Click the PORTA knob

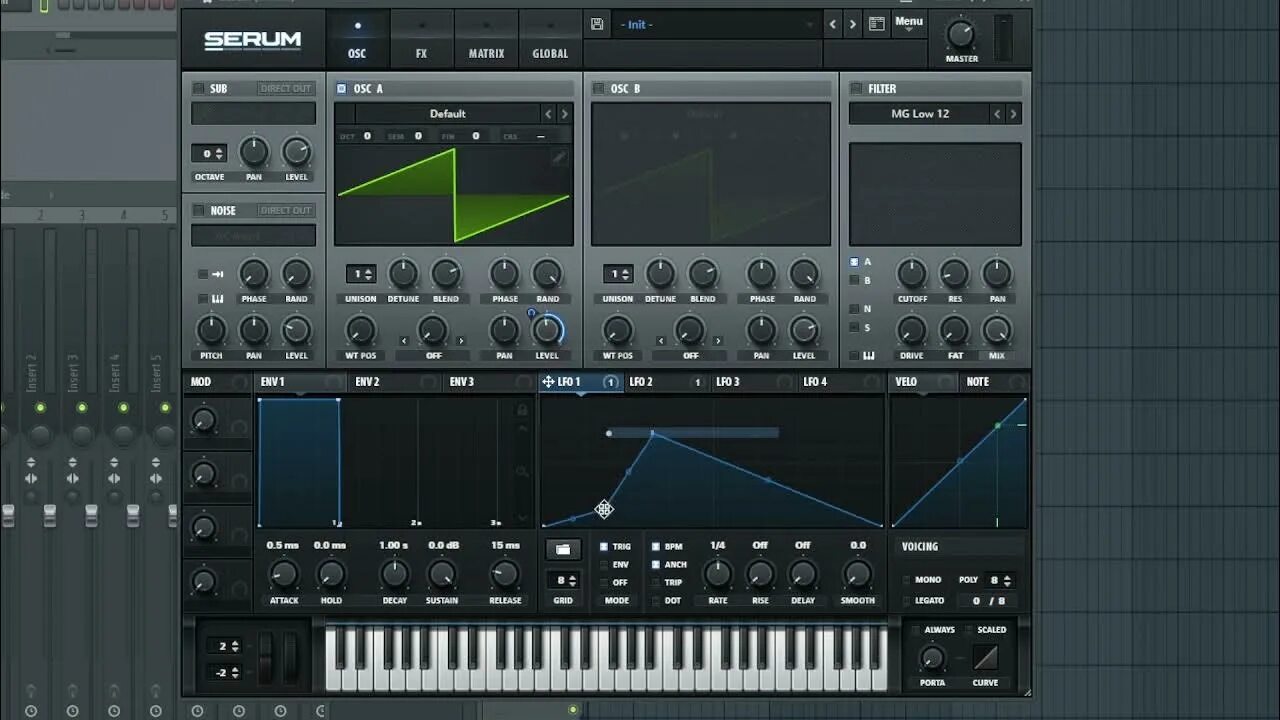pyautogui.click(x=932, y=658)
